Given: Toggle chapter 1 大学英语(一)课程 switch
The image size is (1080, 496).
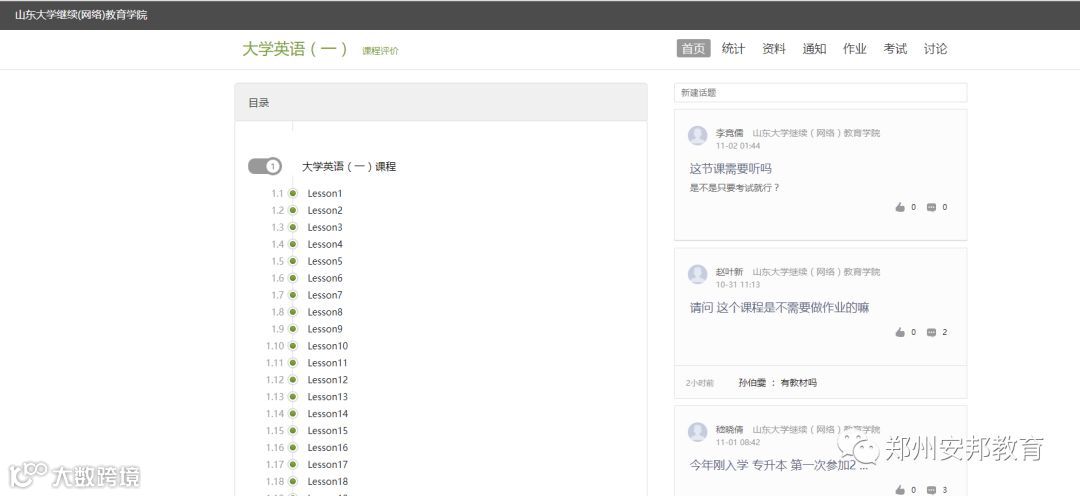Looking at the screenshot, I should tap(265, 167).
